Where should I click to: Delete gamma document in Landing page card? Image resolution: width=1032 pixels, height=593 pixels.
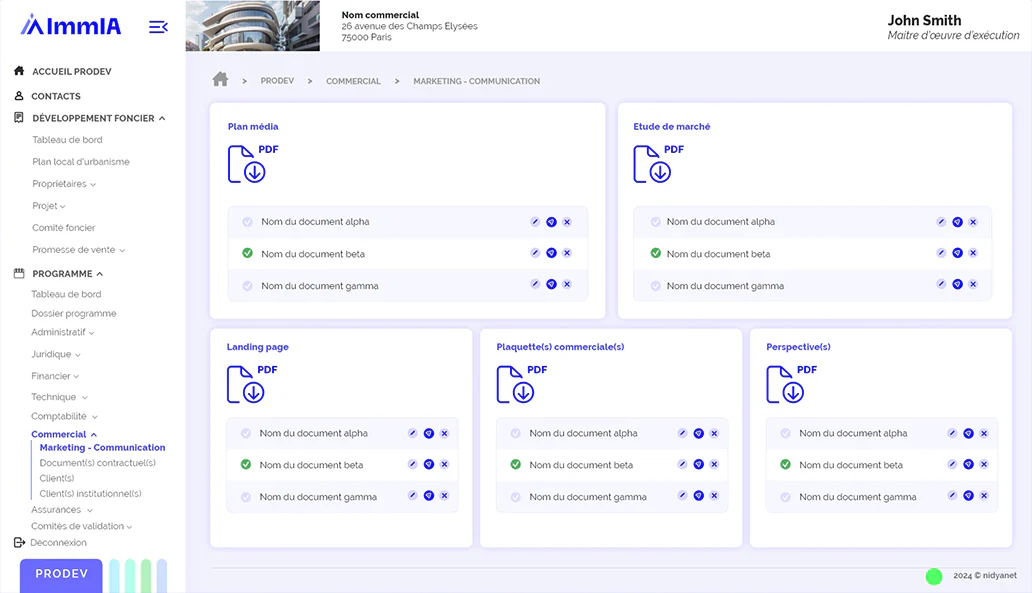[x=444, y=496]
